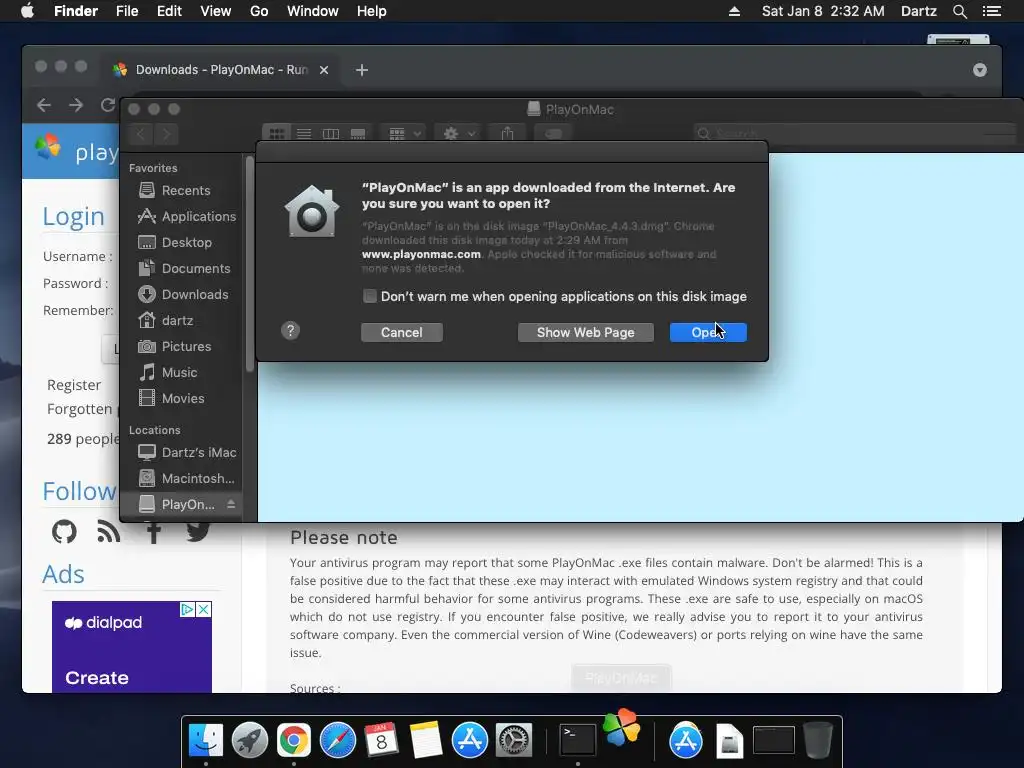The width and height of the screenshot is (1024, 768).
Task: Select the Downloads - PlayOnMac tab
Action: [x=221, y=70]
